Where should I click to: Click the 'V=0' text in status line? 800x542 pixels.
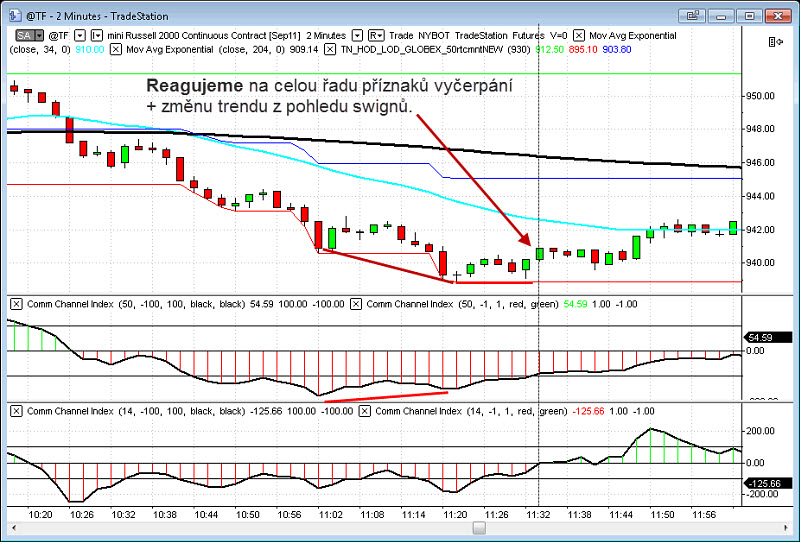(558, 36)
